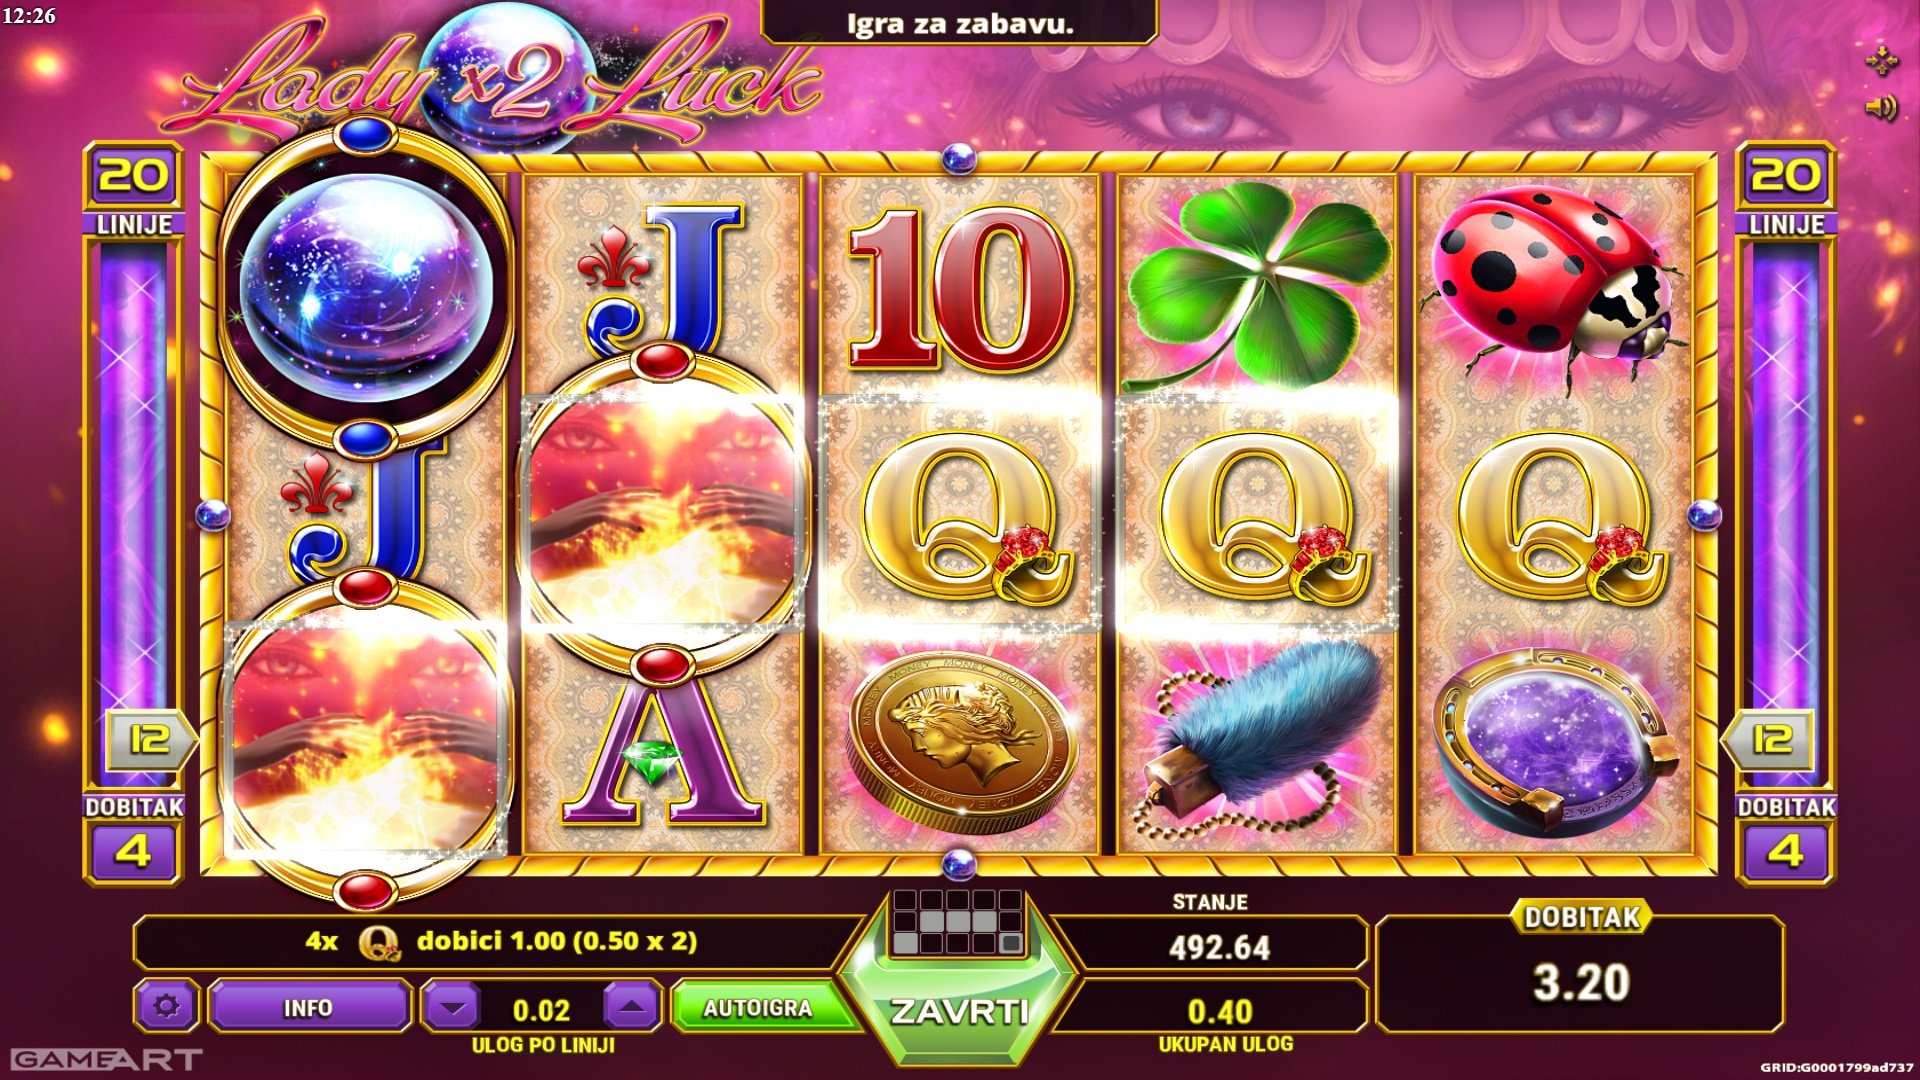
Task: Click the left line 12 marker
Action: 148,740
